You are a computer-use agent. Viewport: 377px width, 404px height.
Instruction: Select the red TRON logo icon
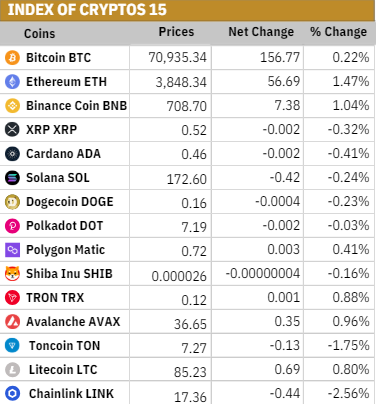[x=12, y=298]
